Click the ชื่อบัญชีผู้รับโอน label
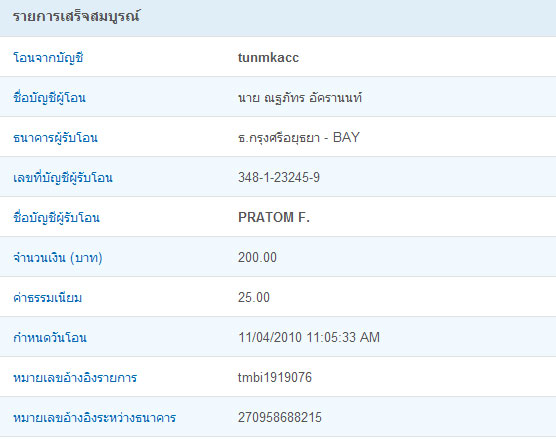556x439 pixels. point(56,217)
